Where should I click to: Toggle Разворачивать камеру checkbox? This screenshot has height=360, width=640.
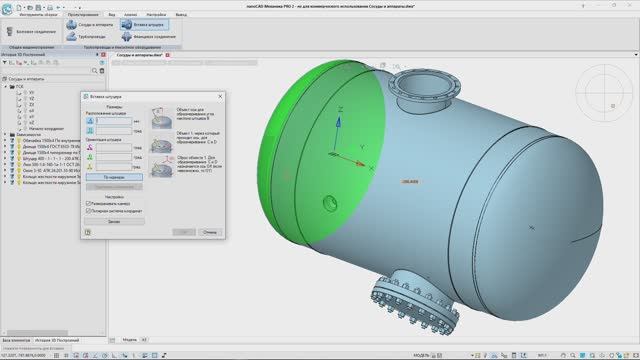(x=88, y=203)
